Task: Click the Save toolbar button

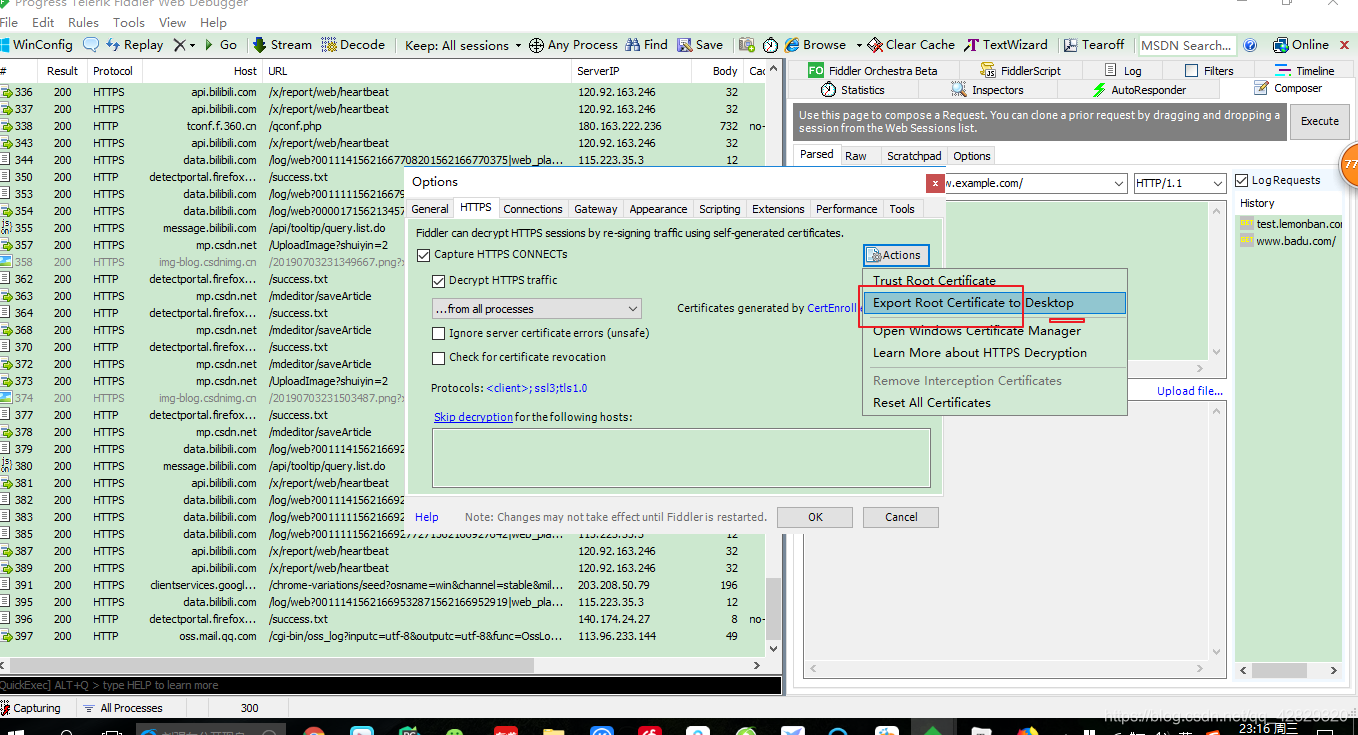Action: pyautogui.click(x=700, y=45)
